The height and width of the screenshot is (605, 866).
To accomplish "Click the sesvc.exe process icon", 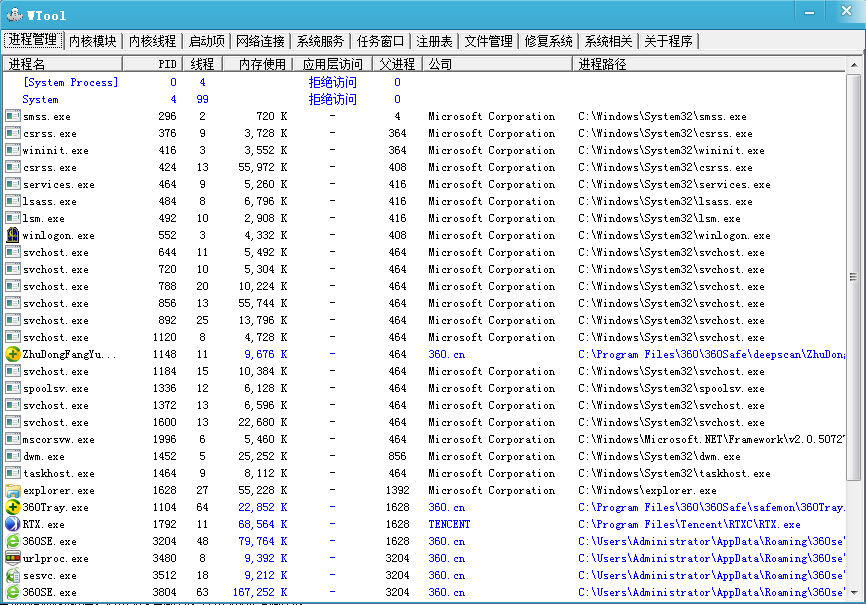I will tap(12, 575).
